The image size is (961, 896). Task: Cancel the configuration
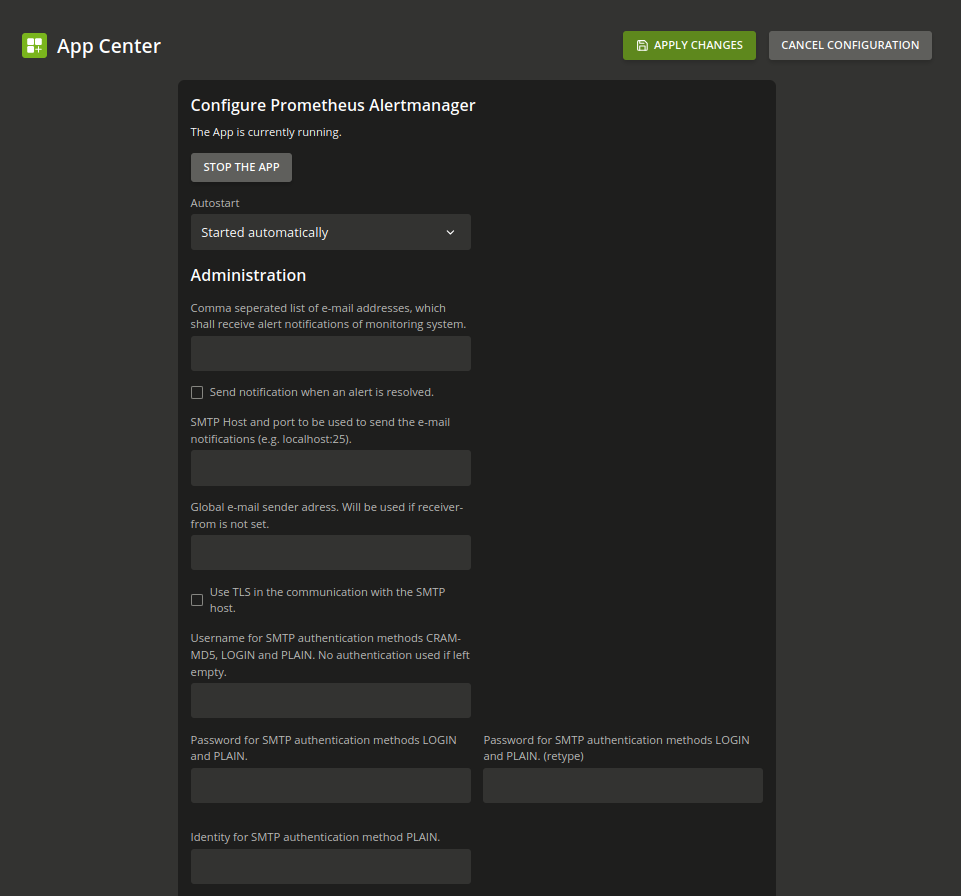point(850,45)
